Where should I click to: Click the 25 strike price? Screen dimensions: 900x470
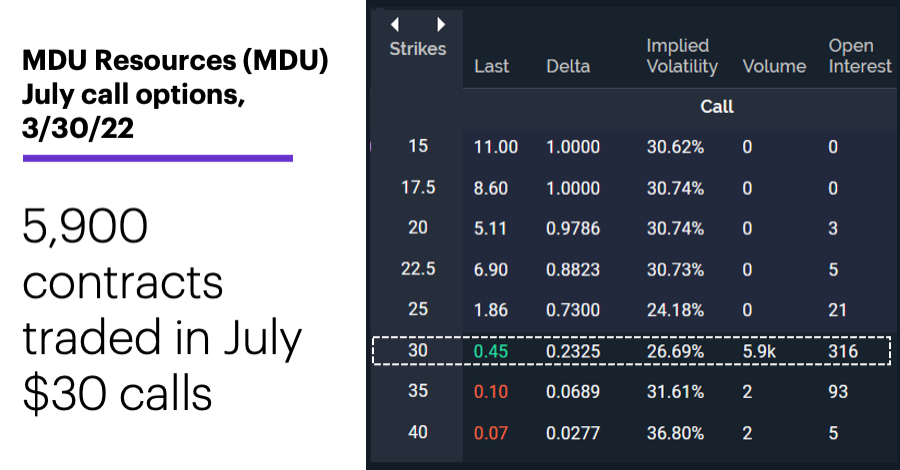tap(418, 309)
